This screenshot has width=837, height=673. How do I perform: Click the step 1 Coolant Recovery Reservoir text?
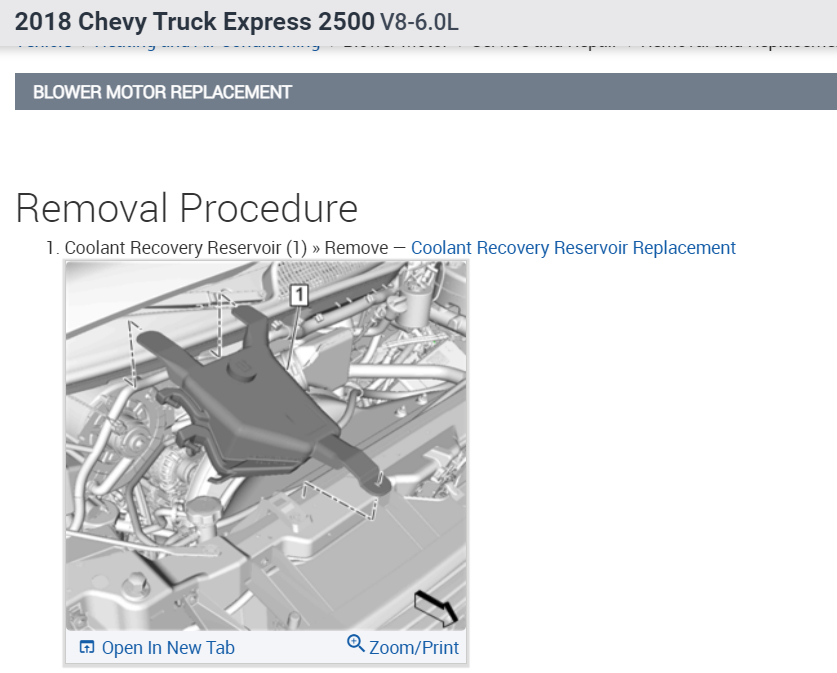[x=226, y=248]
